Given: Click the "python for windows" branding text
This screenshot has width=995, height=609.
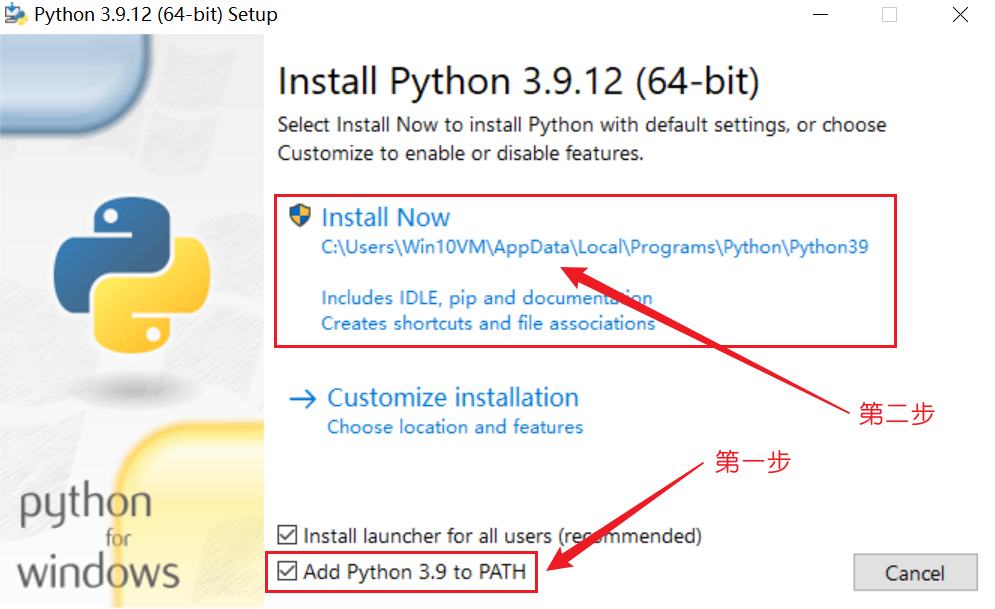Looking at the screenshot, I should pos(98,540).
